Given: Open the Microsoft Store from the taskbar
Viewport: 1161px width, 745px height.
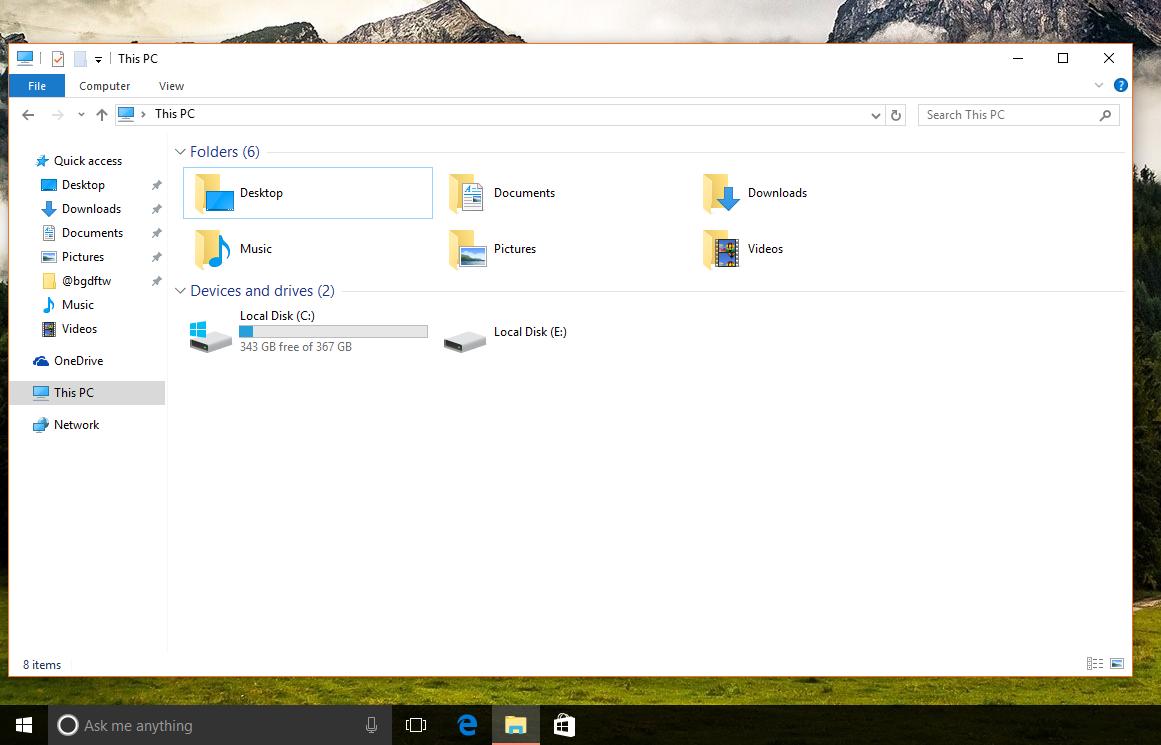Looking at the screenshot, I should click(x=565, y=725).
